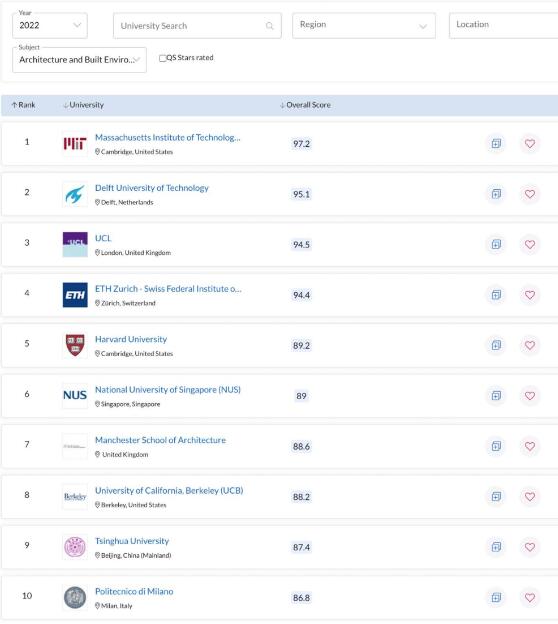Favorite ETH Zurich using heart icon

coord(530,295)
